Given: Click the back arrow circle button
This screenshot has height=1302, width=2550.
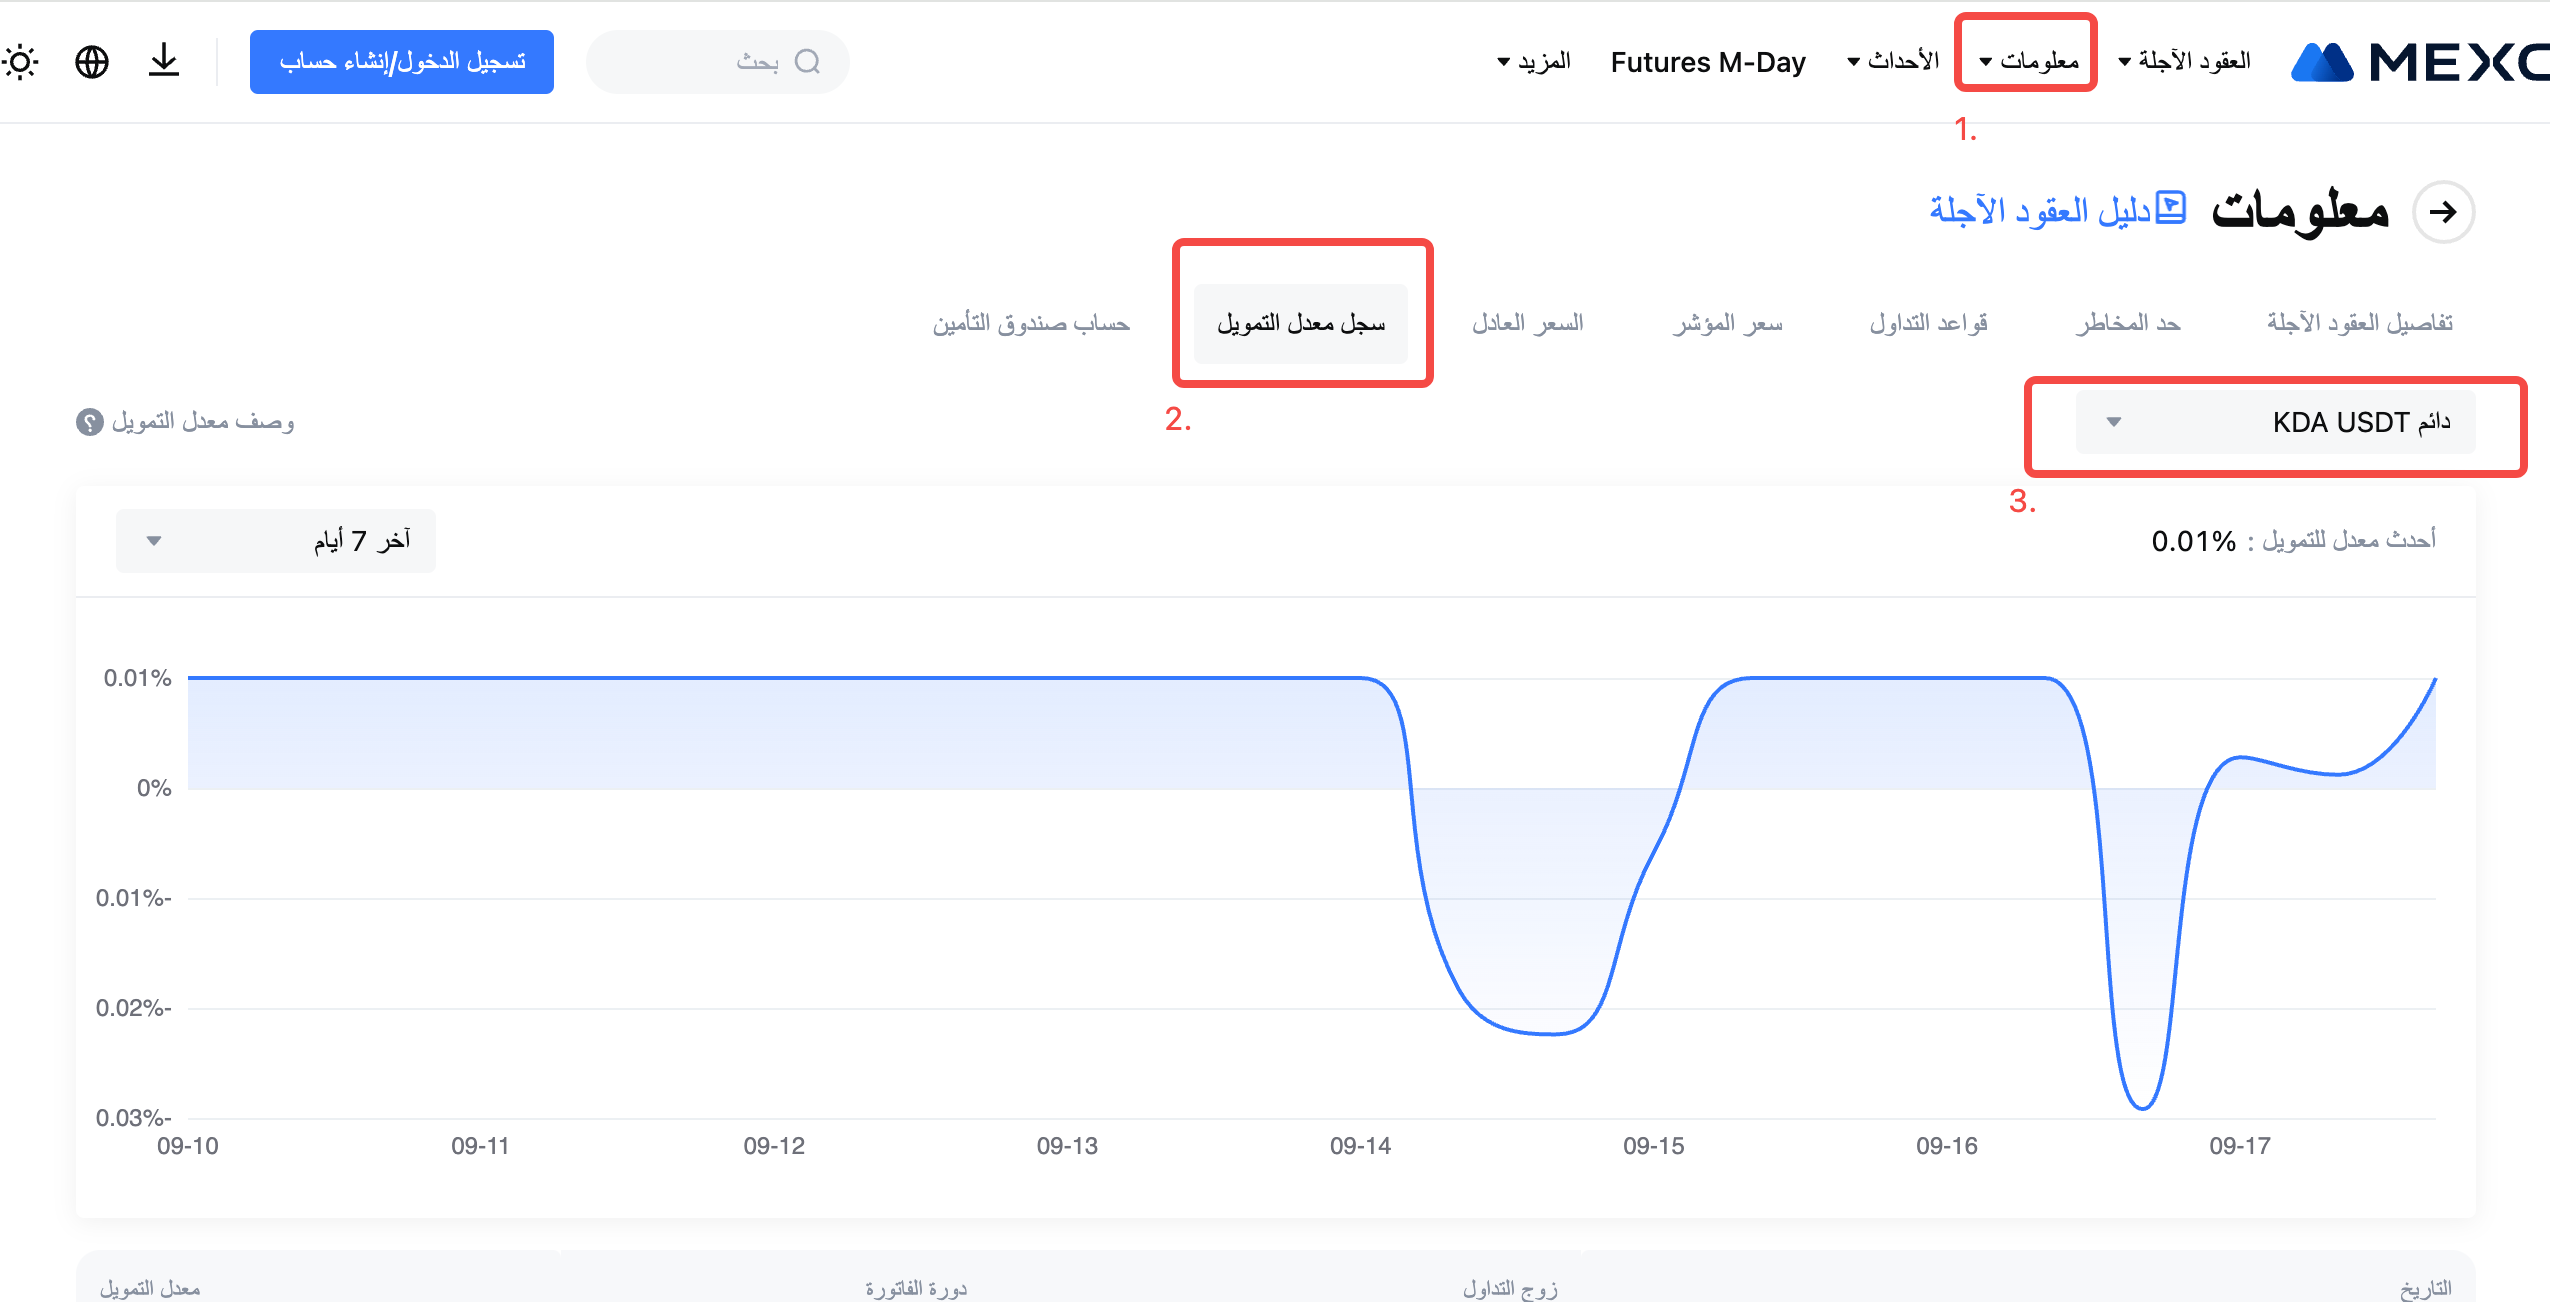Looking at the screenshot, I should coord(2443,212).
